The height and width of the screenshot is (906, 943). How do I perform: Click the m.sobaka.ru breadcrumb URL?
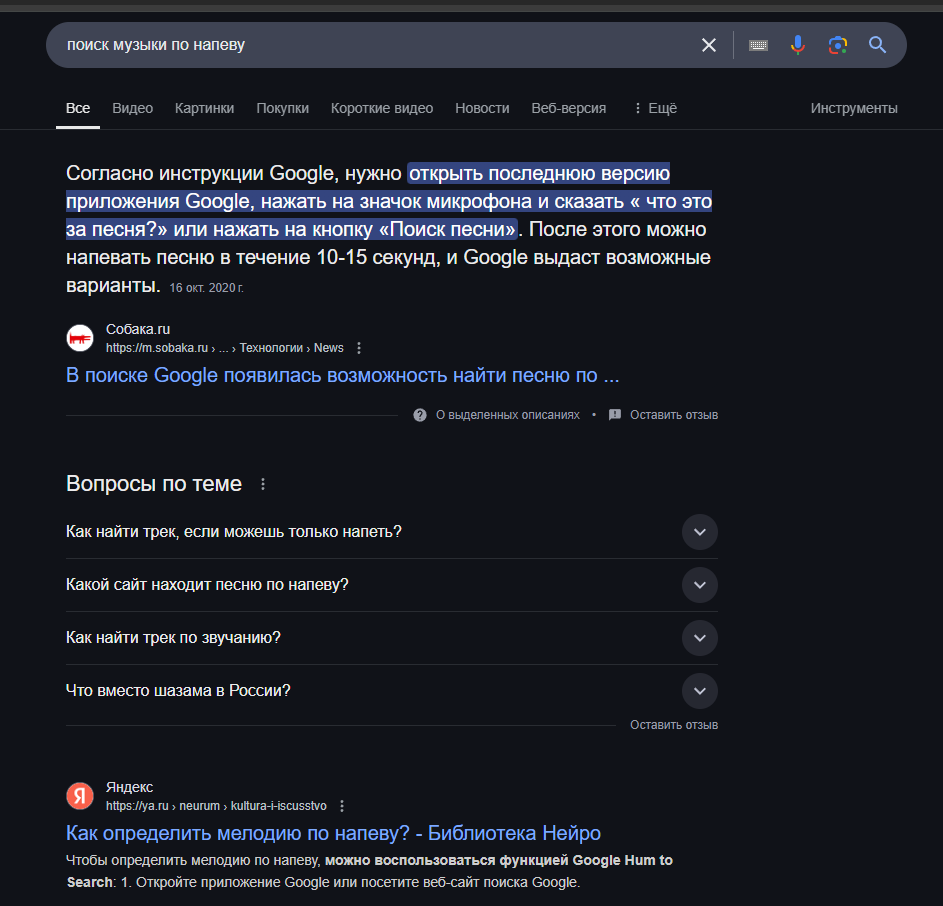(x=224, y=348)
